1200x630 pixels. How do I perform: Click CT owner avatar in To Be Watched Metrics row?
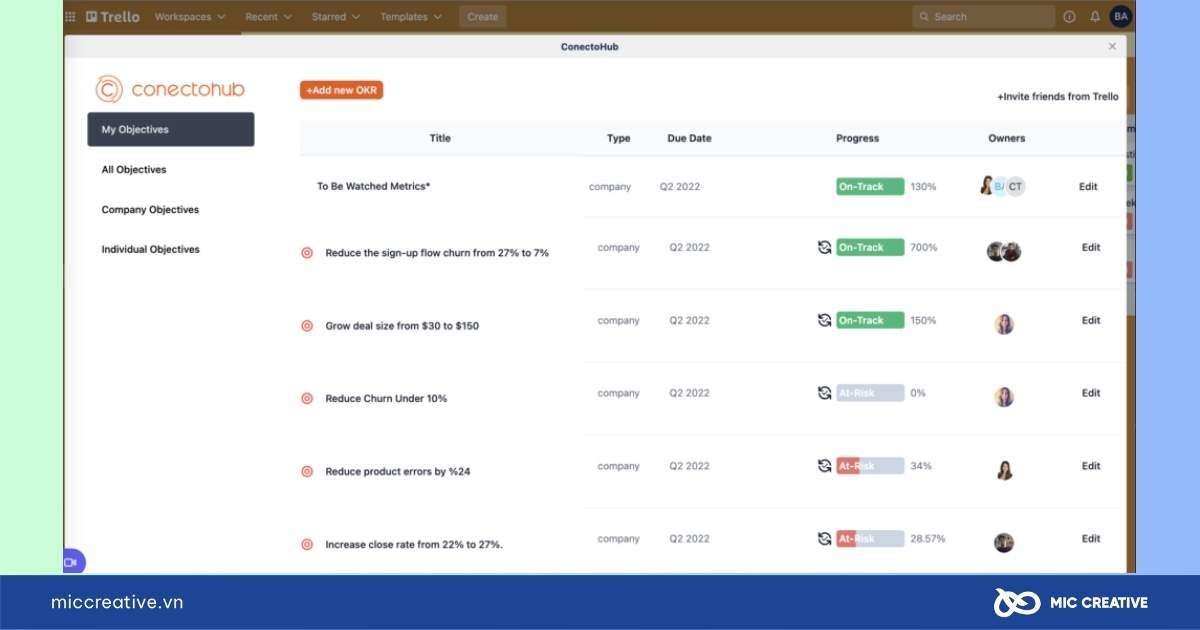tap(1015, 186)
